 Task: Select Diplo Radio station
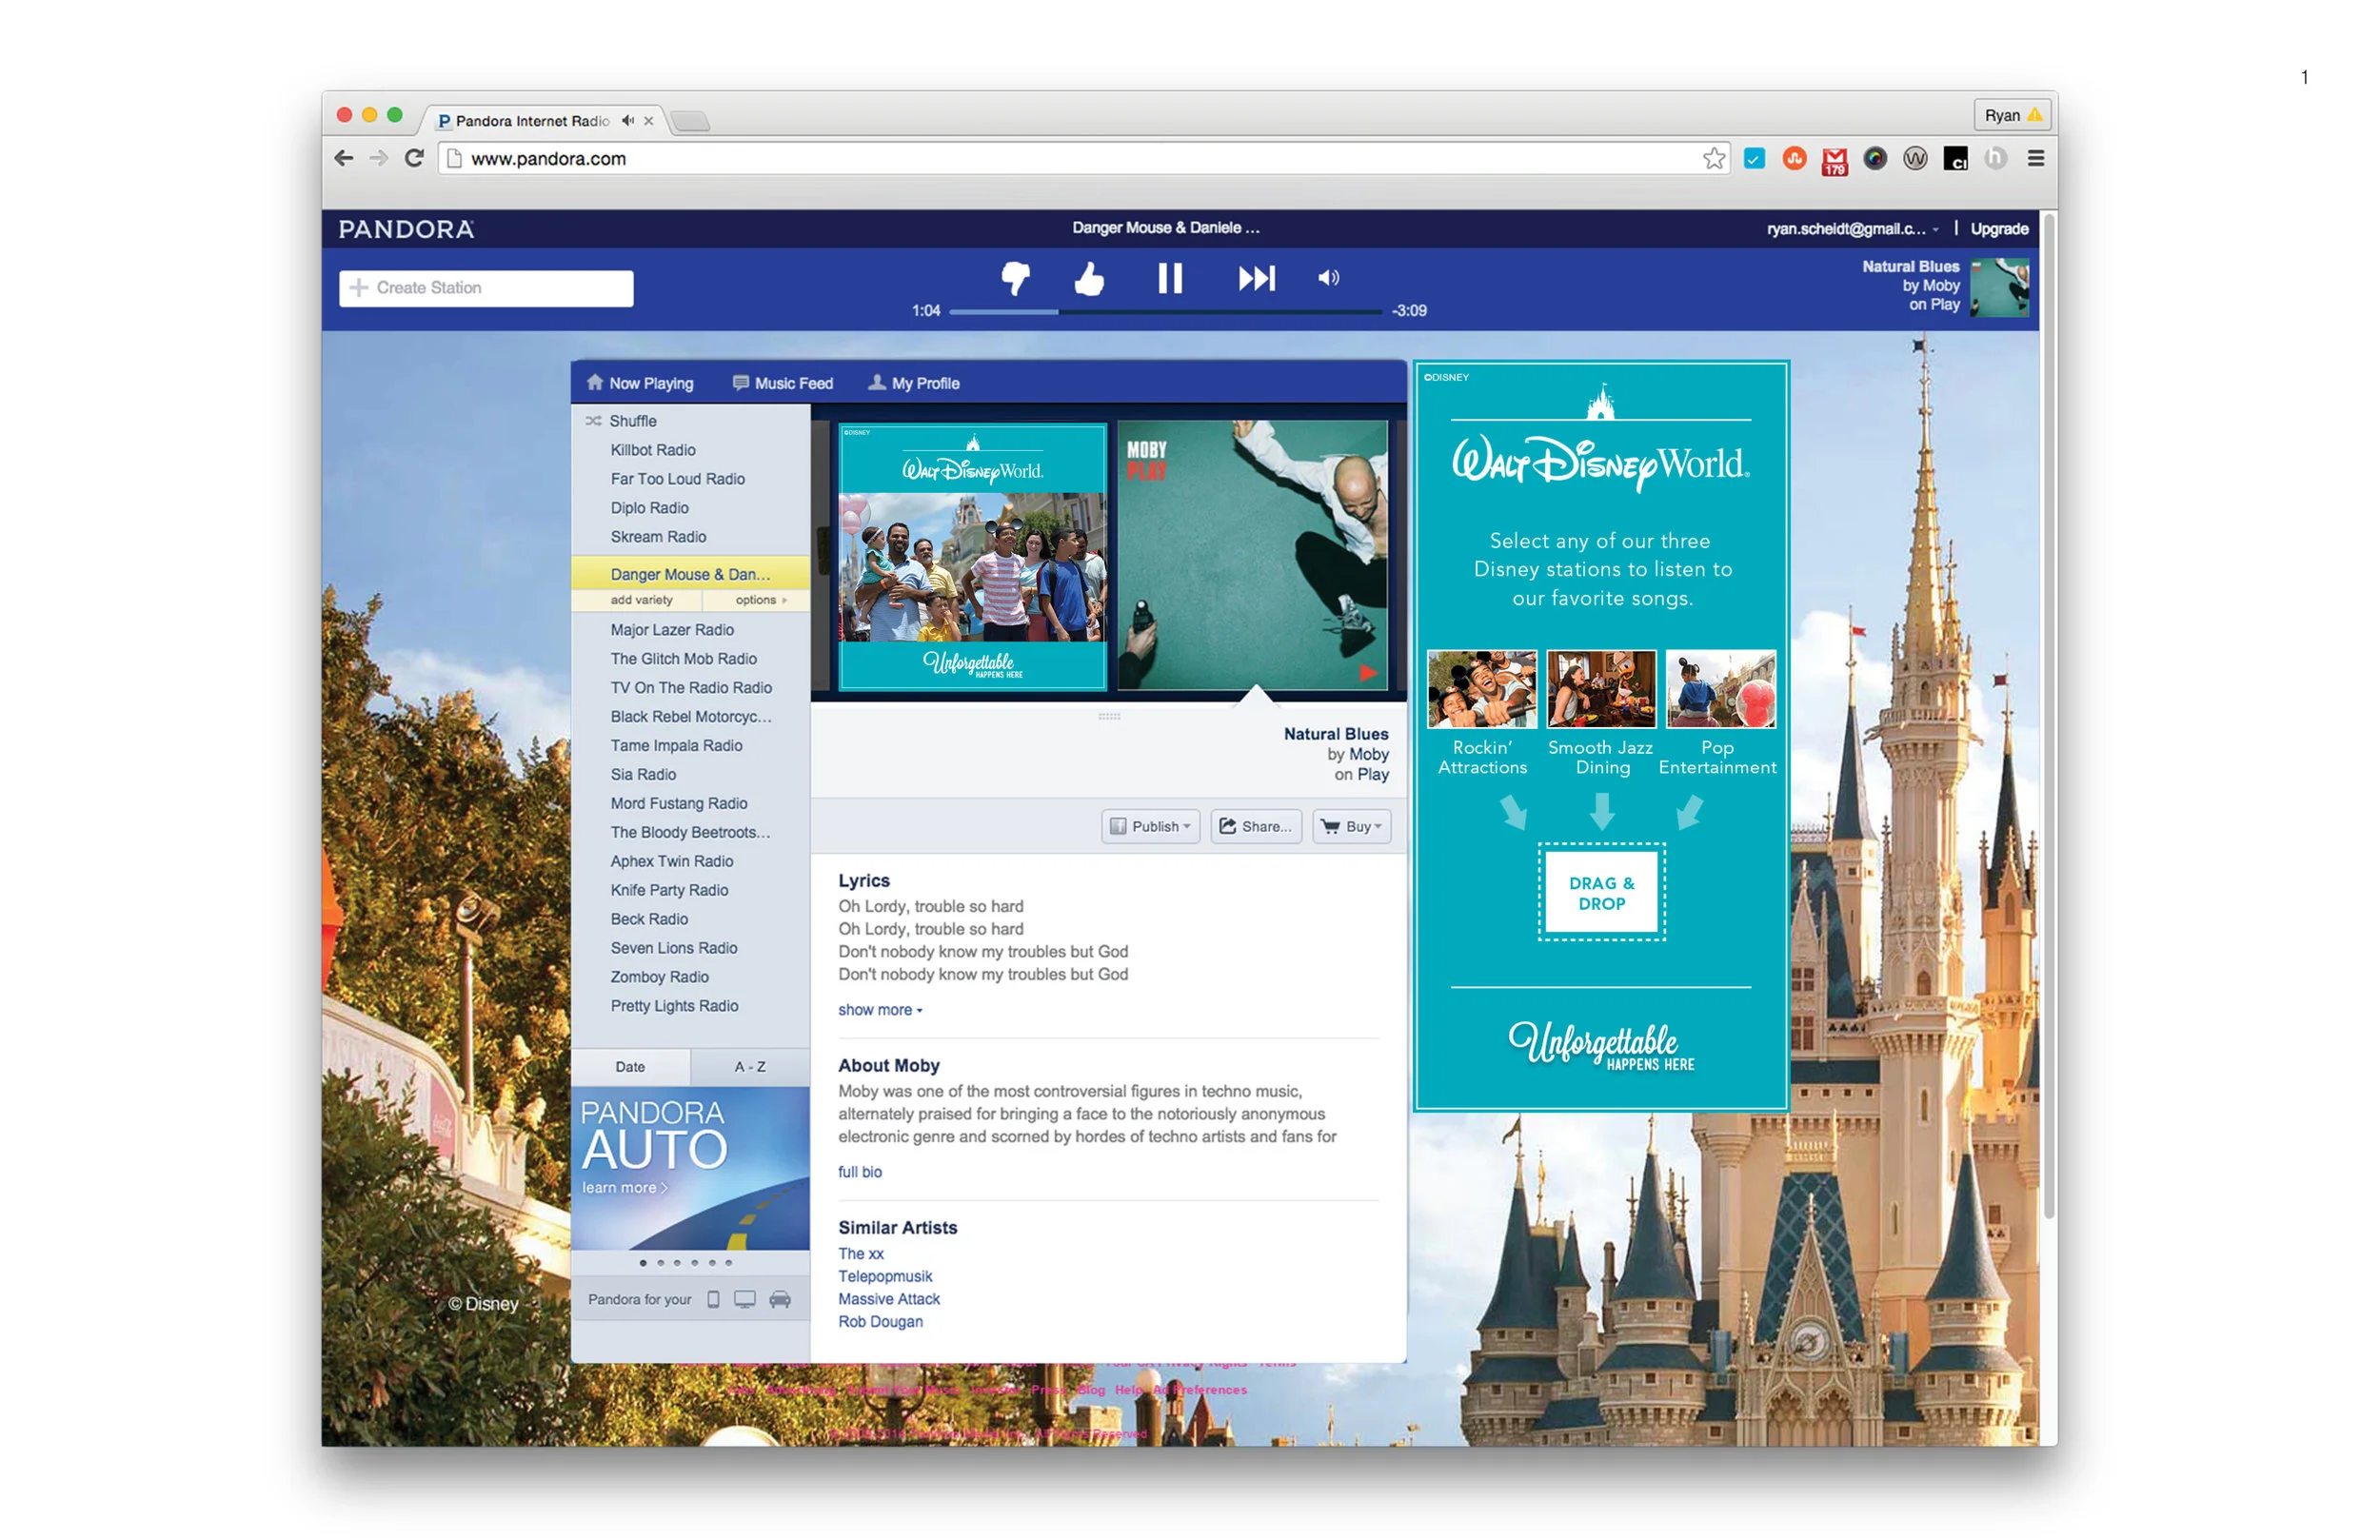pyautogui.click(x=650, y=508)
